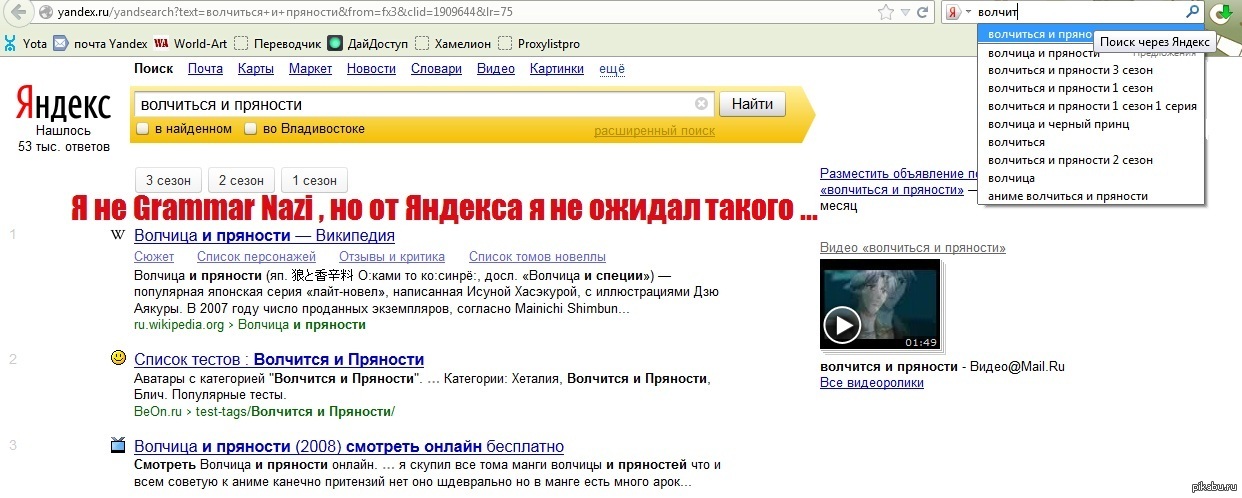Select suggestion 'волчиться и пряности 1 сезон 1 серия'

[1092, 106]
